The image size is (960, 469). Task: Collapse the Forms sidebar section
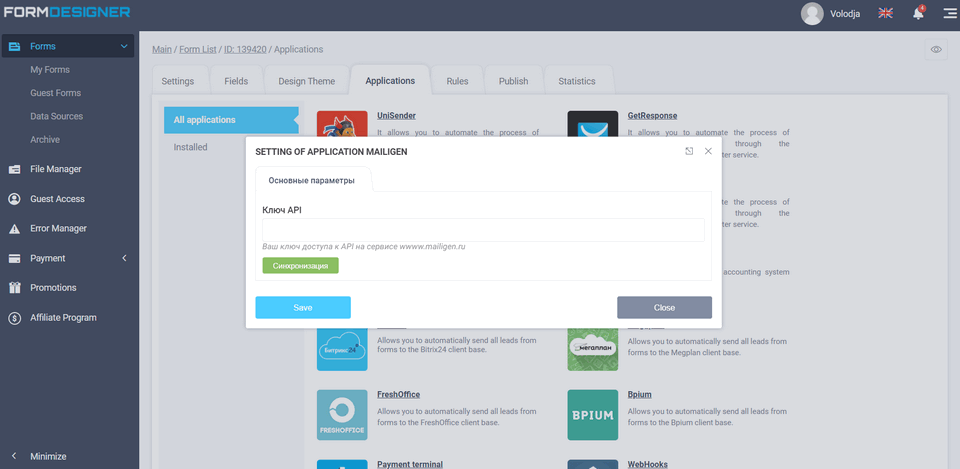tap(124, 46)
